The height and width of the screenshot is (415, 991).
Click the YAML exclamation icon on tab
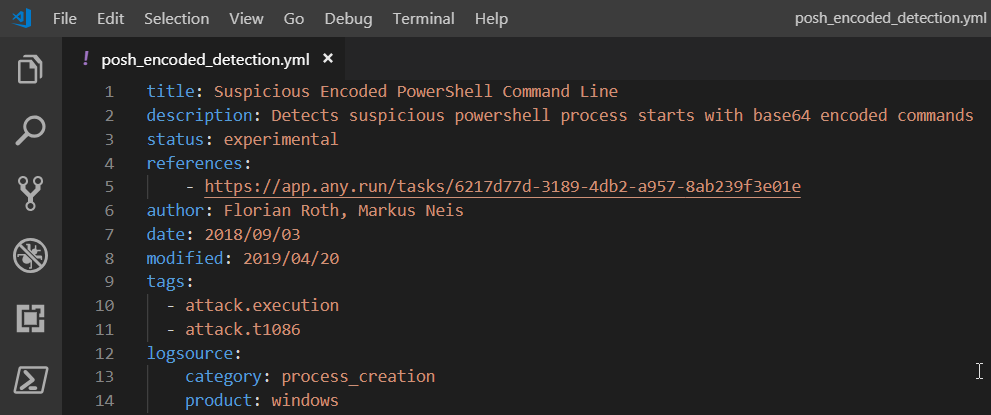click(85, 59)
